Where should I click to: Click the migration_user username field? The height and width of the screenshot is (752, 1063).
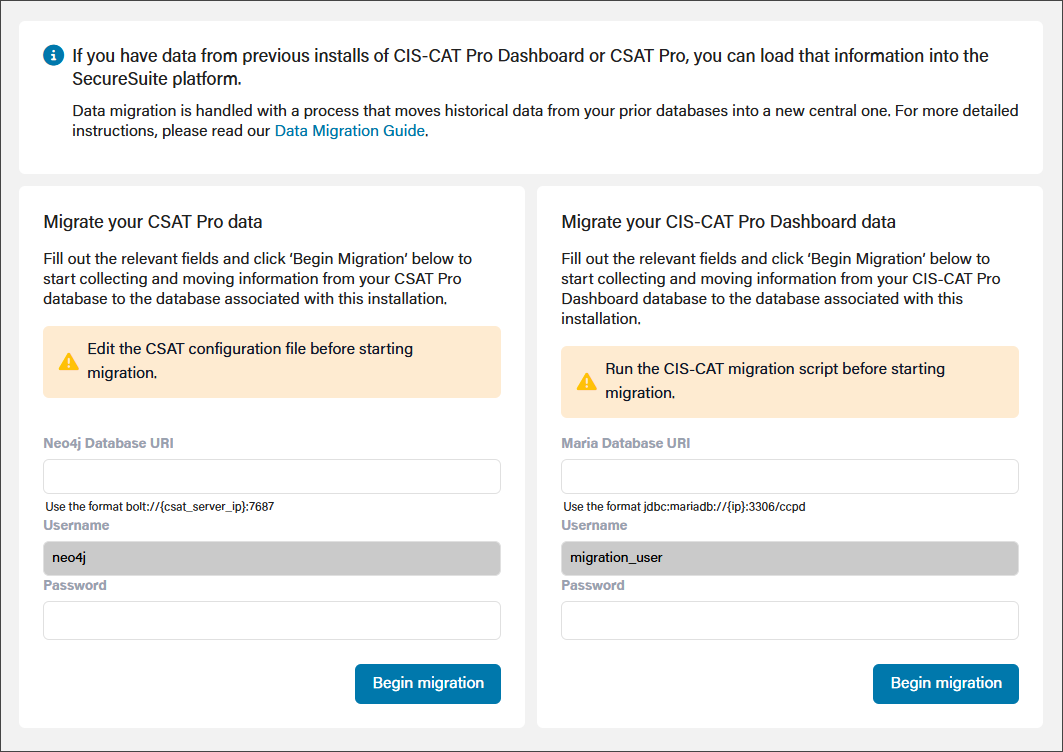(x=790, y=558)
